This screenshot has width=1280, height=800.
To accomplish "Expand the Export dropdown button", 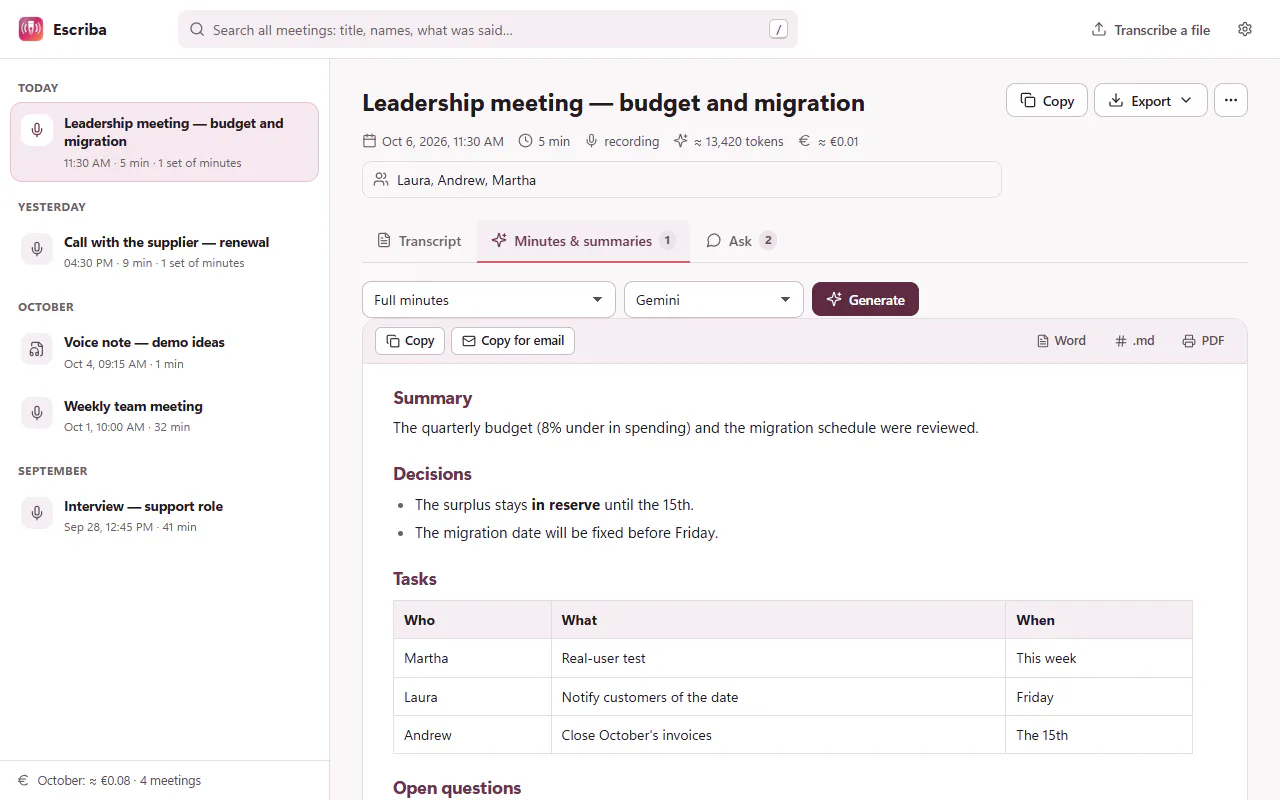I will [1151, 100].
